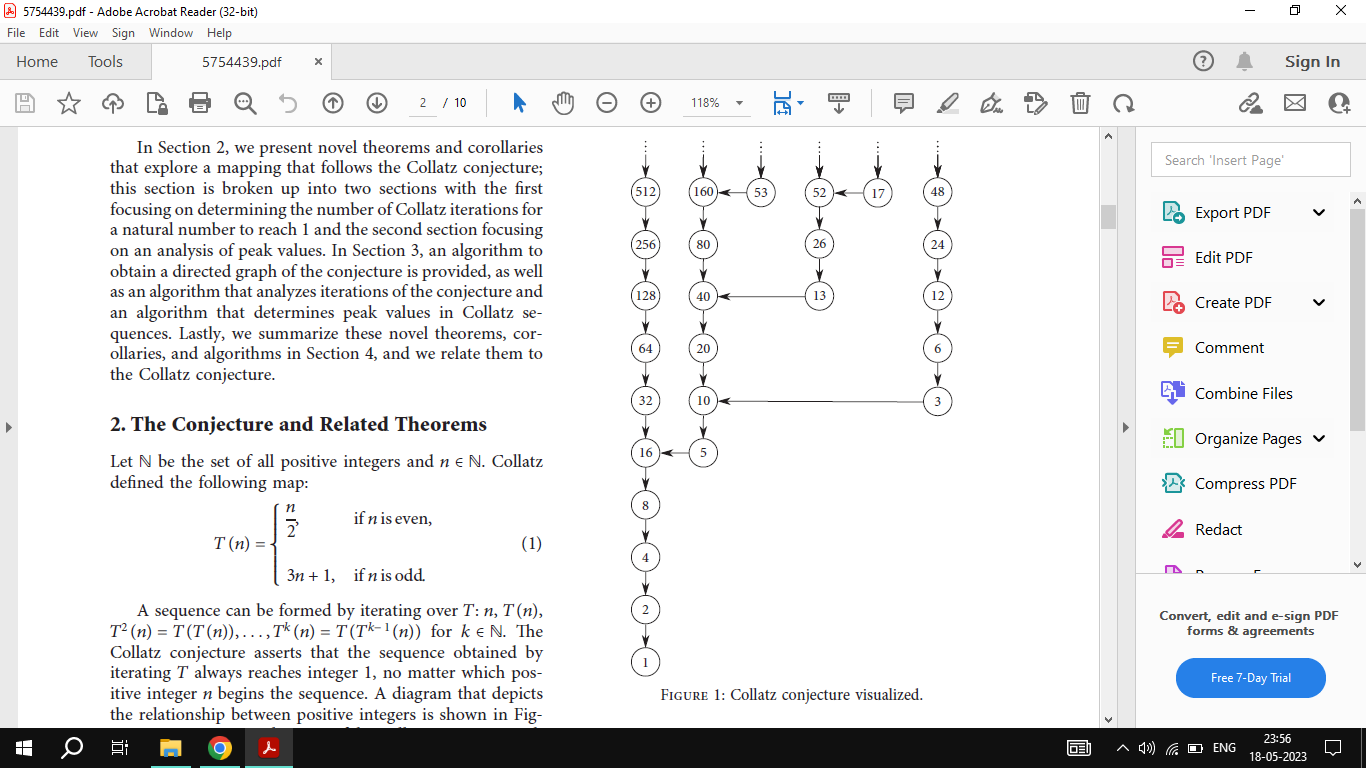Screen dimensions: 1366x768
Task: Add a sticky note comment
Action: coord(904,103)
